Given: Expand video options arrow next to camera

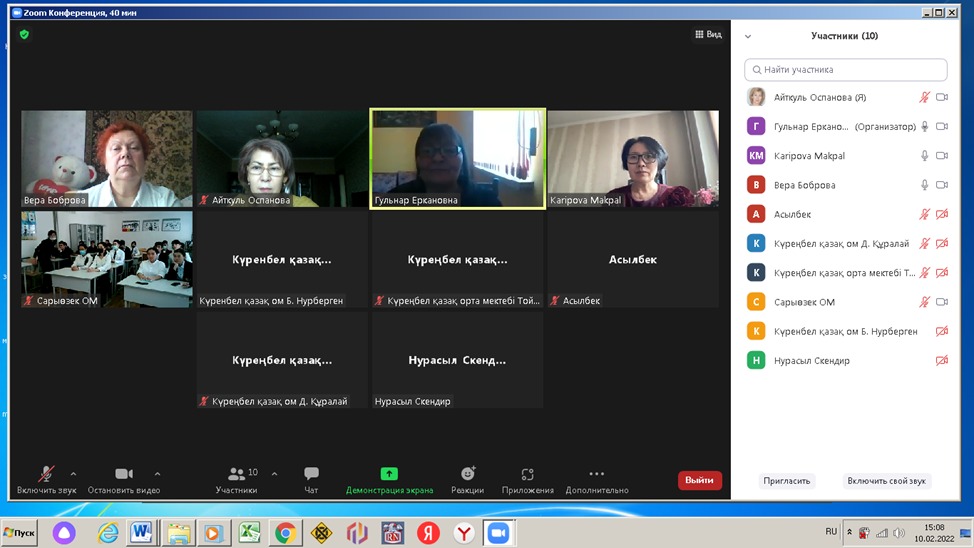Looking at the screenshot, I should point(157,474).
